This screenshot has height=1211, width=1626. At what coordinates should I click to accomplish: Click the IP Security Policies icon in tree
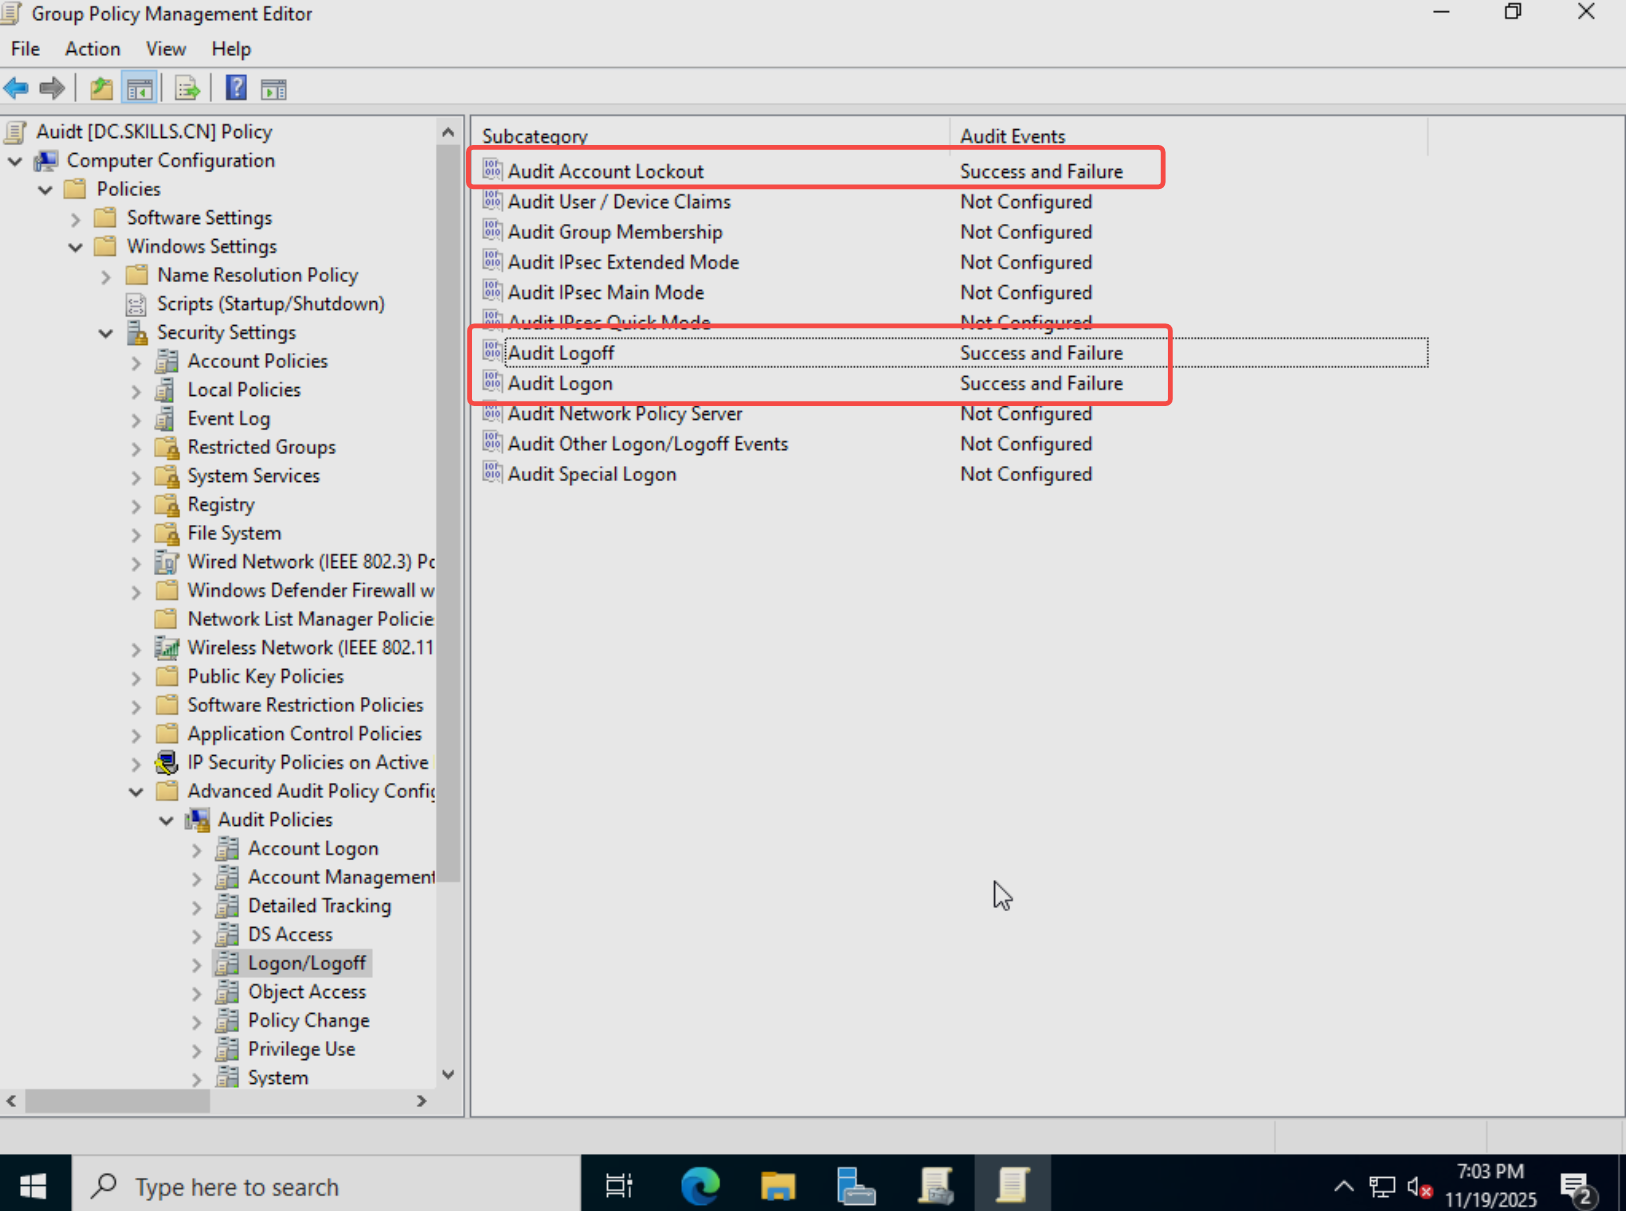tap(167, 763)
